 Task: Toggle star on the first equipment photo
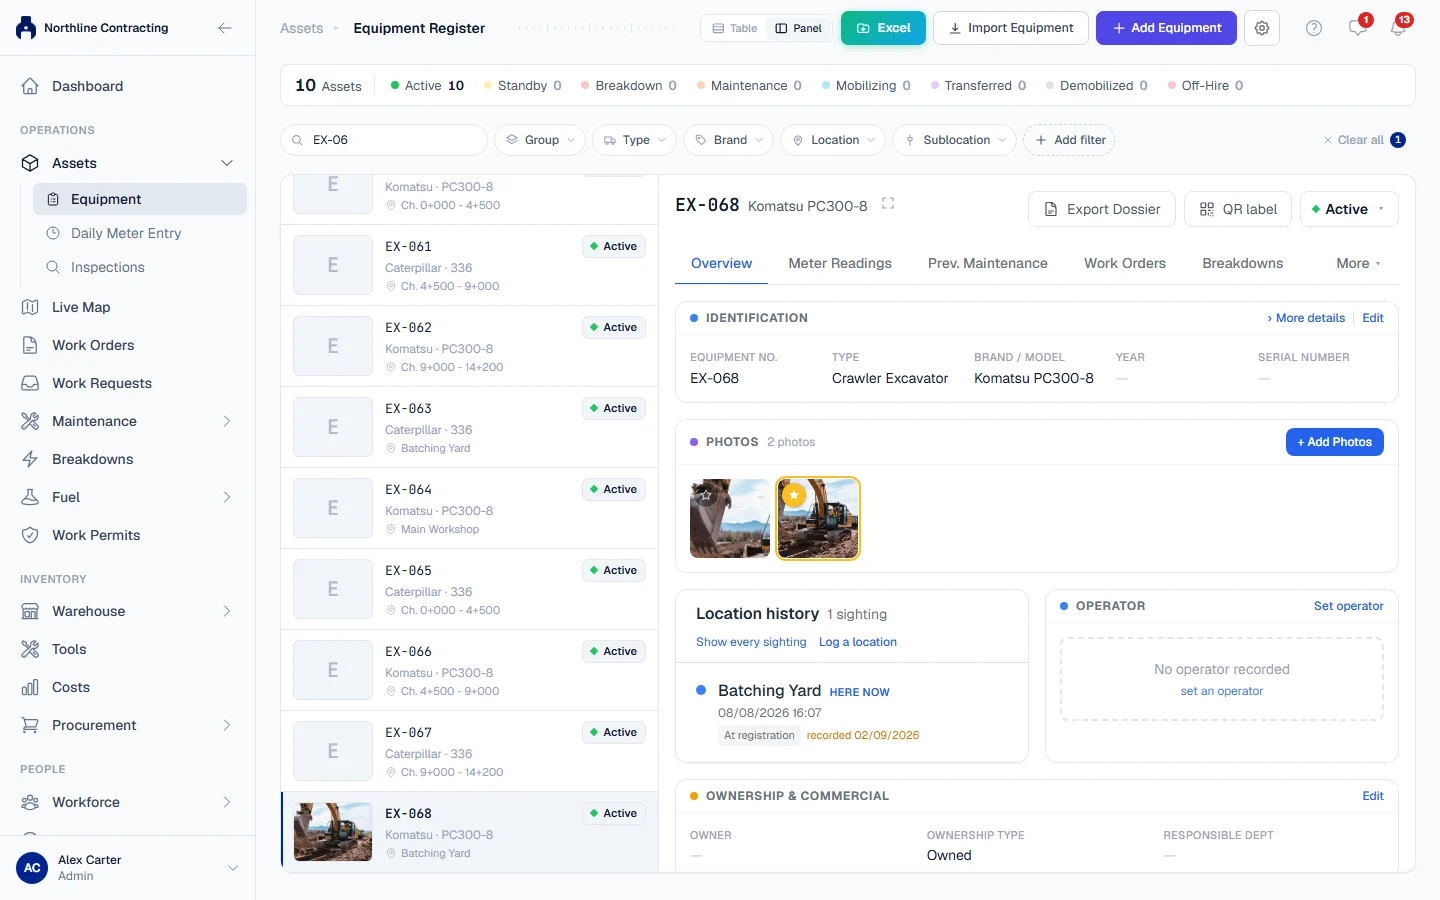[x=707, y=495]
